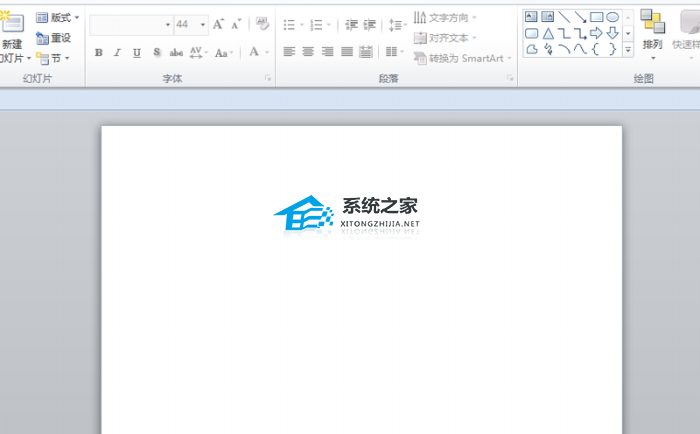Viewport: 700px width, 434px height.
Task: Expand the full shapes gallery
Action: point(628,50)
